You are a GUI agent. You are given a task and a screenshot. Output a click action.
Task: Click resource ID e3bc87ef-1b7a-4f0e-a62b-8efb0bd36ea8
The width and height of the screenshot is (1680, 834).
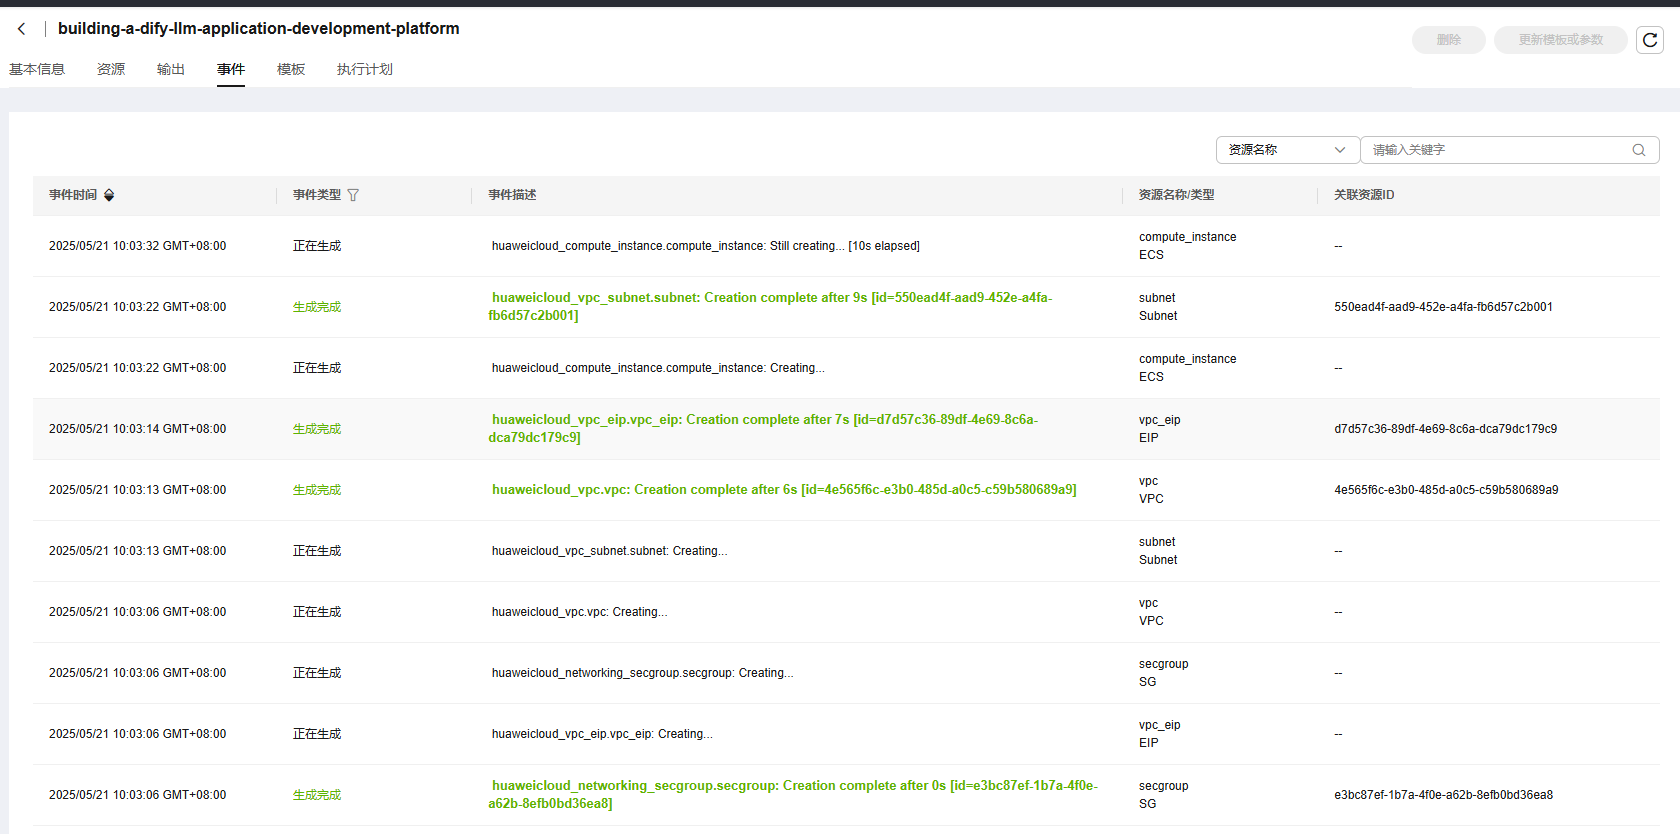pos(1444,795)
